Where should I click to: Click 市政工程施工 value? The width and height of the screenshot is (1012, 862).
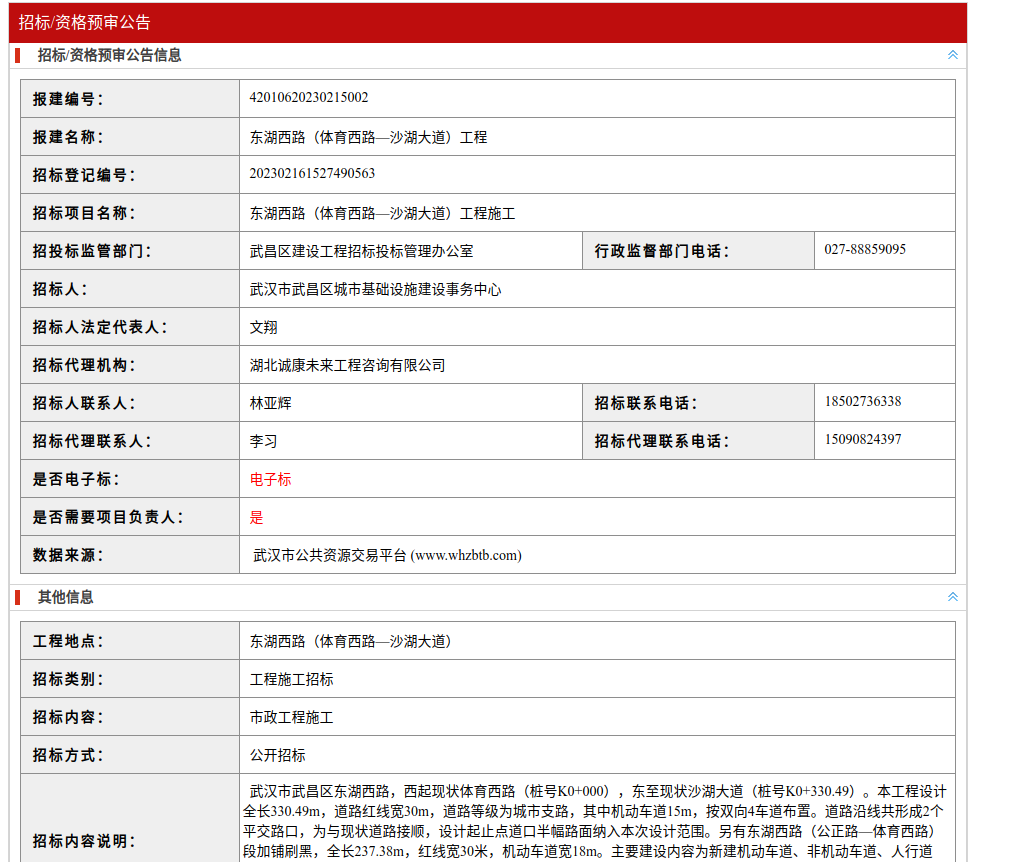click(x=291, y=718)
